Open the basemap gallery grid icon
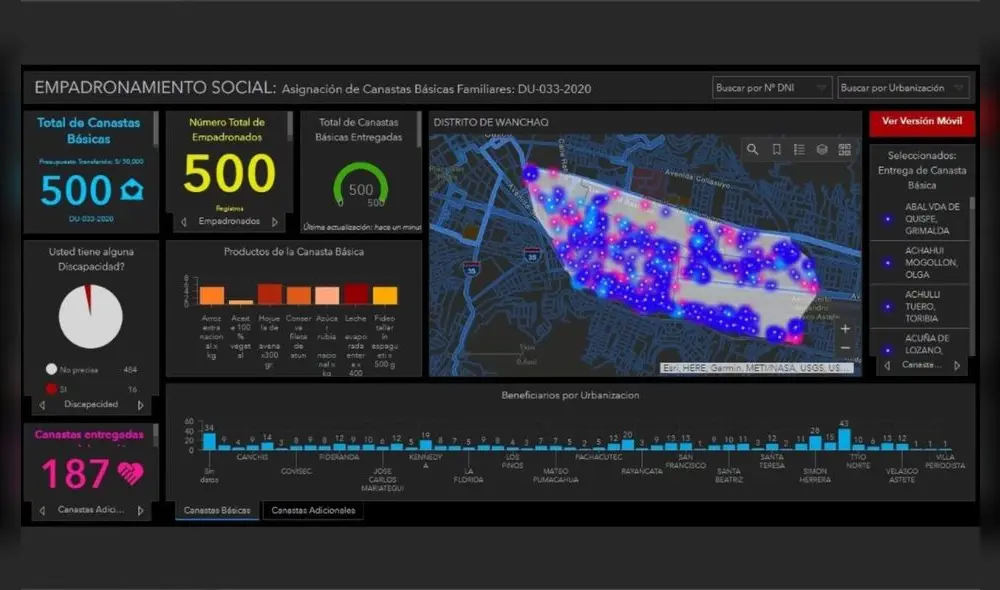Screen dimensions: 1000x590 point(845,150)
